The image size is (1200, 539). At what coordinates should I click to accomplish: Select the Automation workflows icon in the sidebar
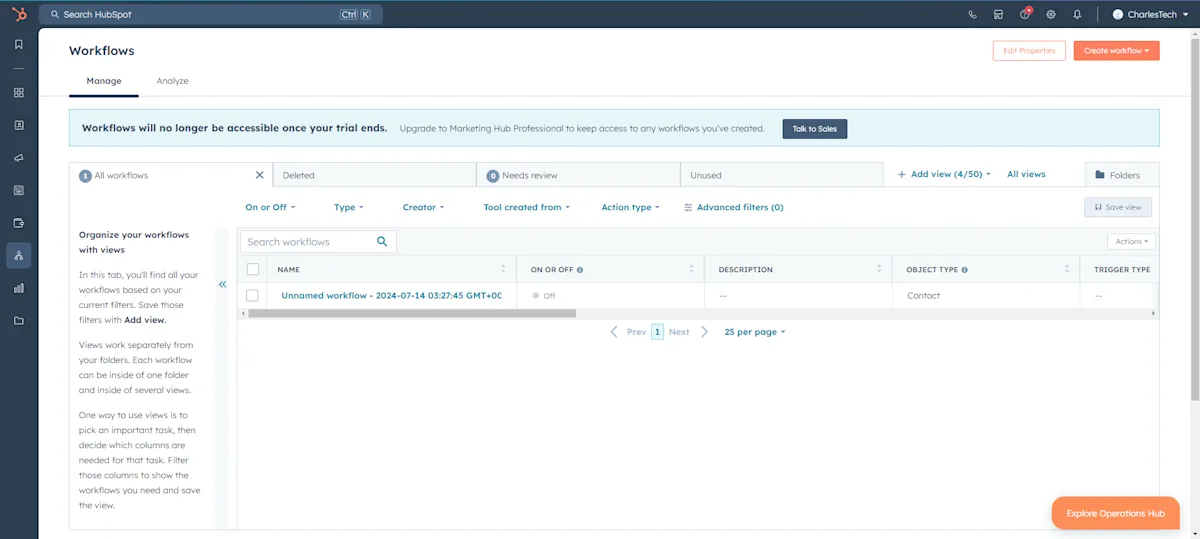(18, 255)
